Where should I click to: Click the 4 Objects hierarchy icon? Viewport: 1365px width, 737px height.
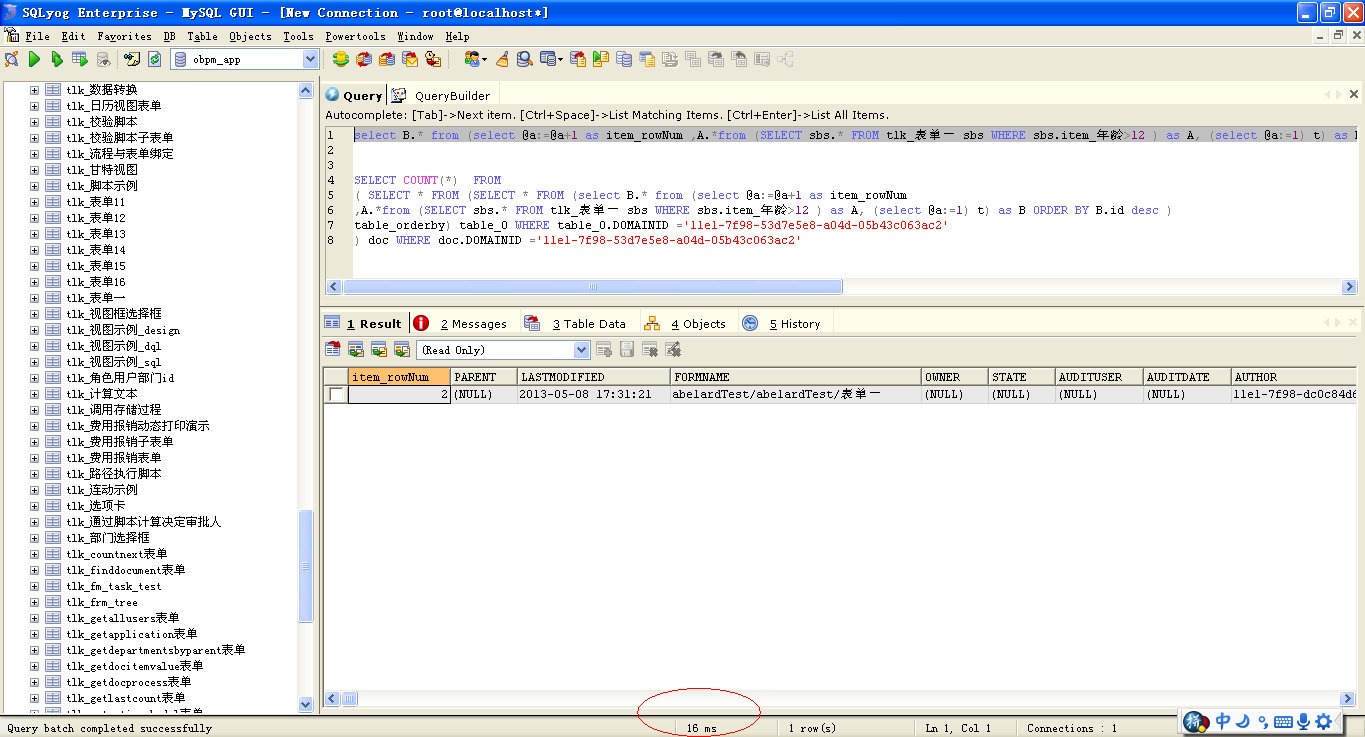click(652, 323)
